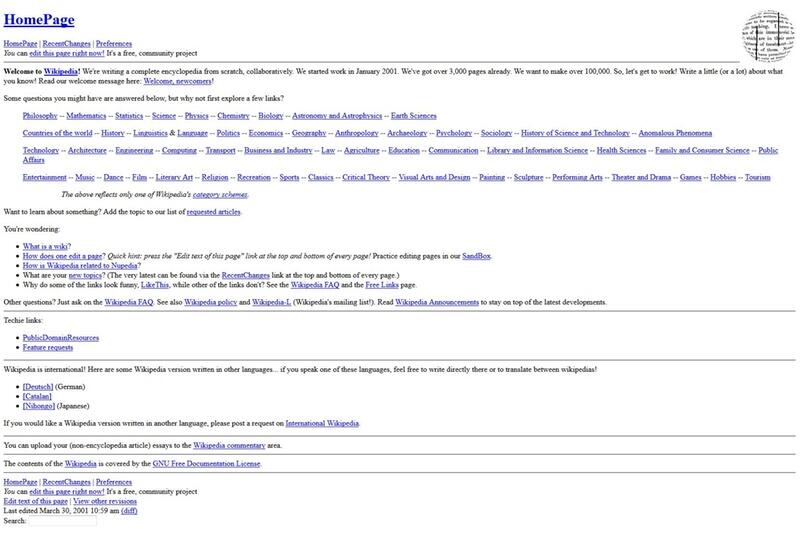Open the Archaeology link

click(407, 133)
